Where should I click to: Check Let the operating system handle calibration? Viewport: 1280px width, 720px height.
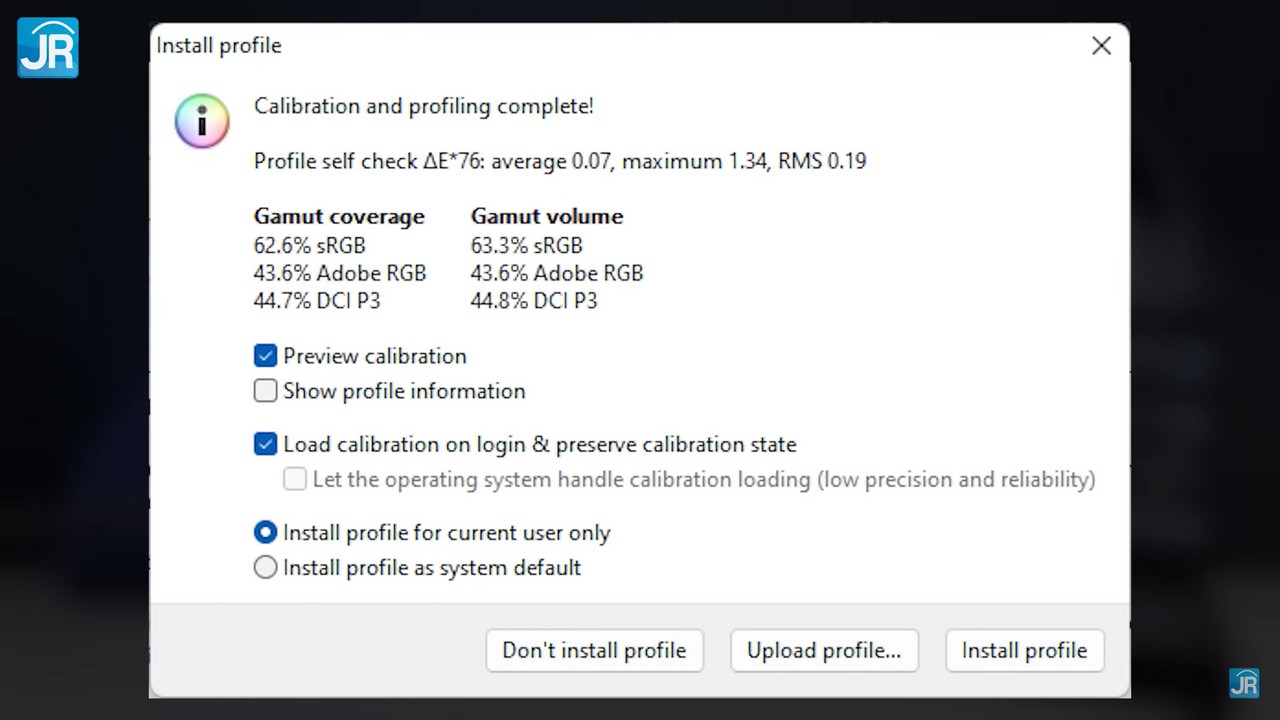coord(295,479)
